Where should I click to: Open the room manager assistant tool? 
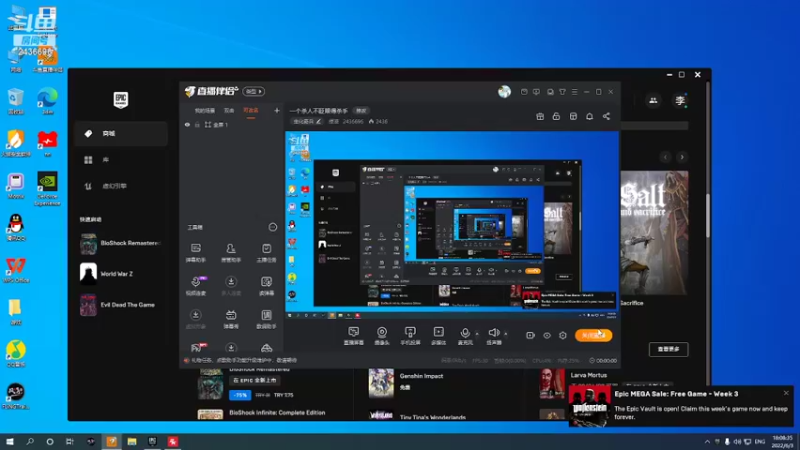pyautogui.click(x=231, y=253)
